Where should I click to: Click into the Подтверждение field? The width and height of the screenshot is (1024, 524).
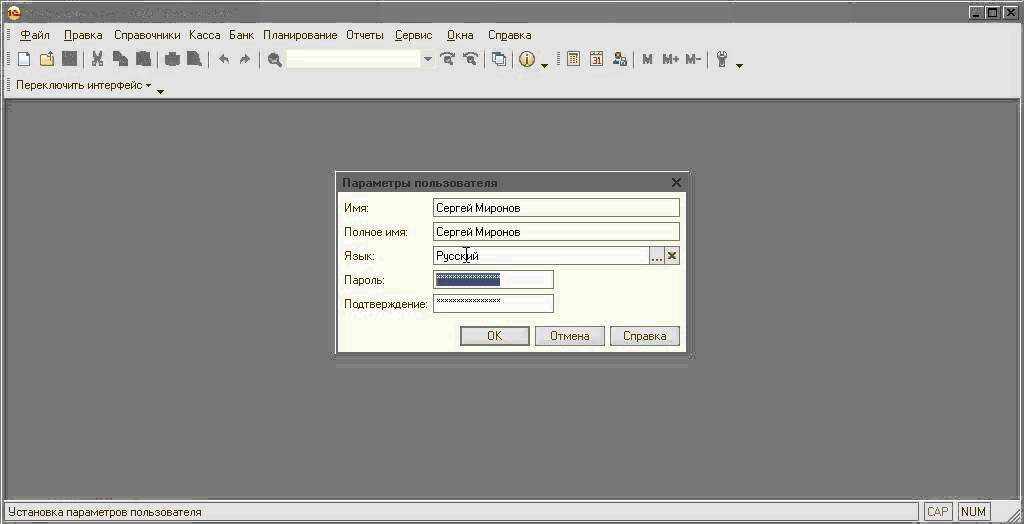[493, 303]
